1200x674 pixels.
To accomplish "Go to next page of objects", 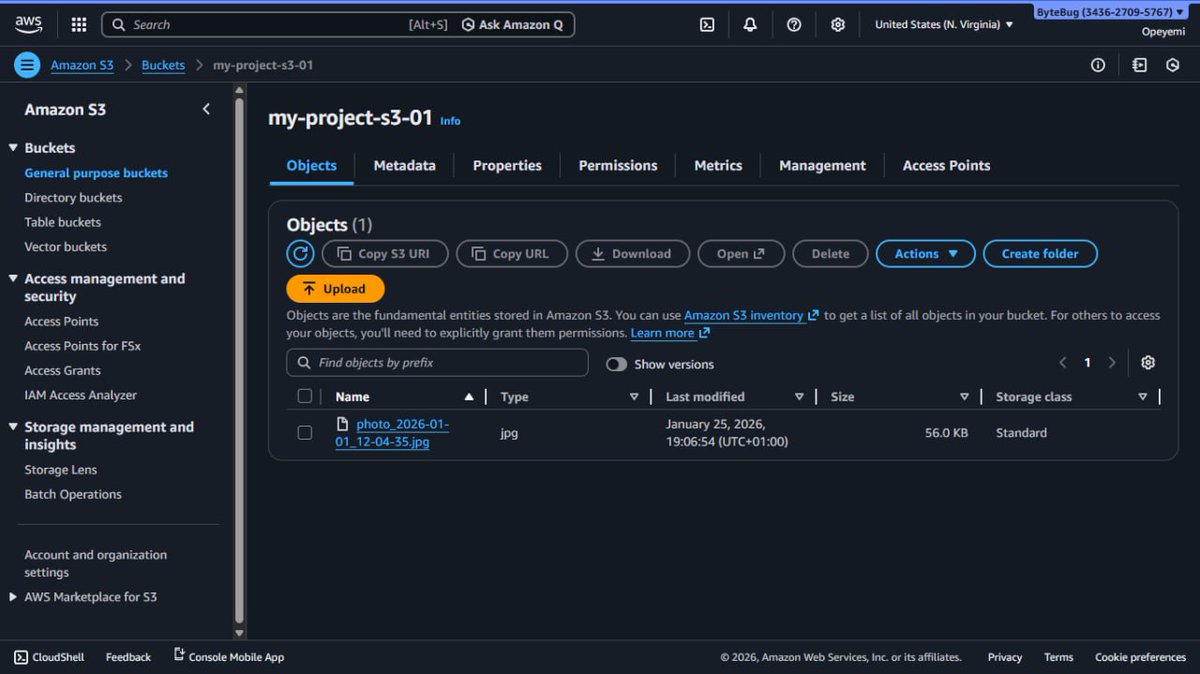I will (x=1112, y=363).
